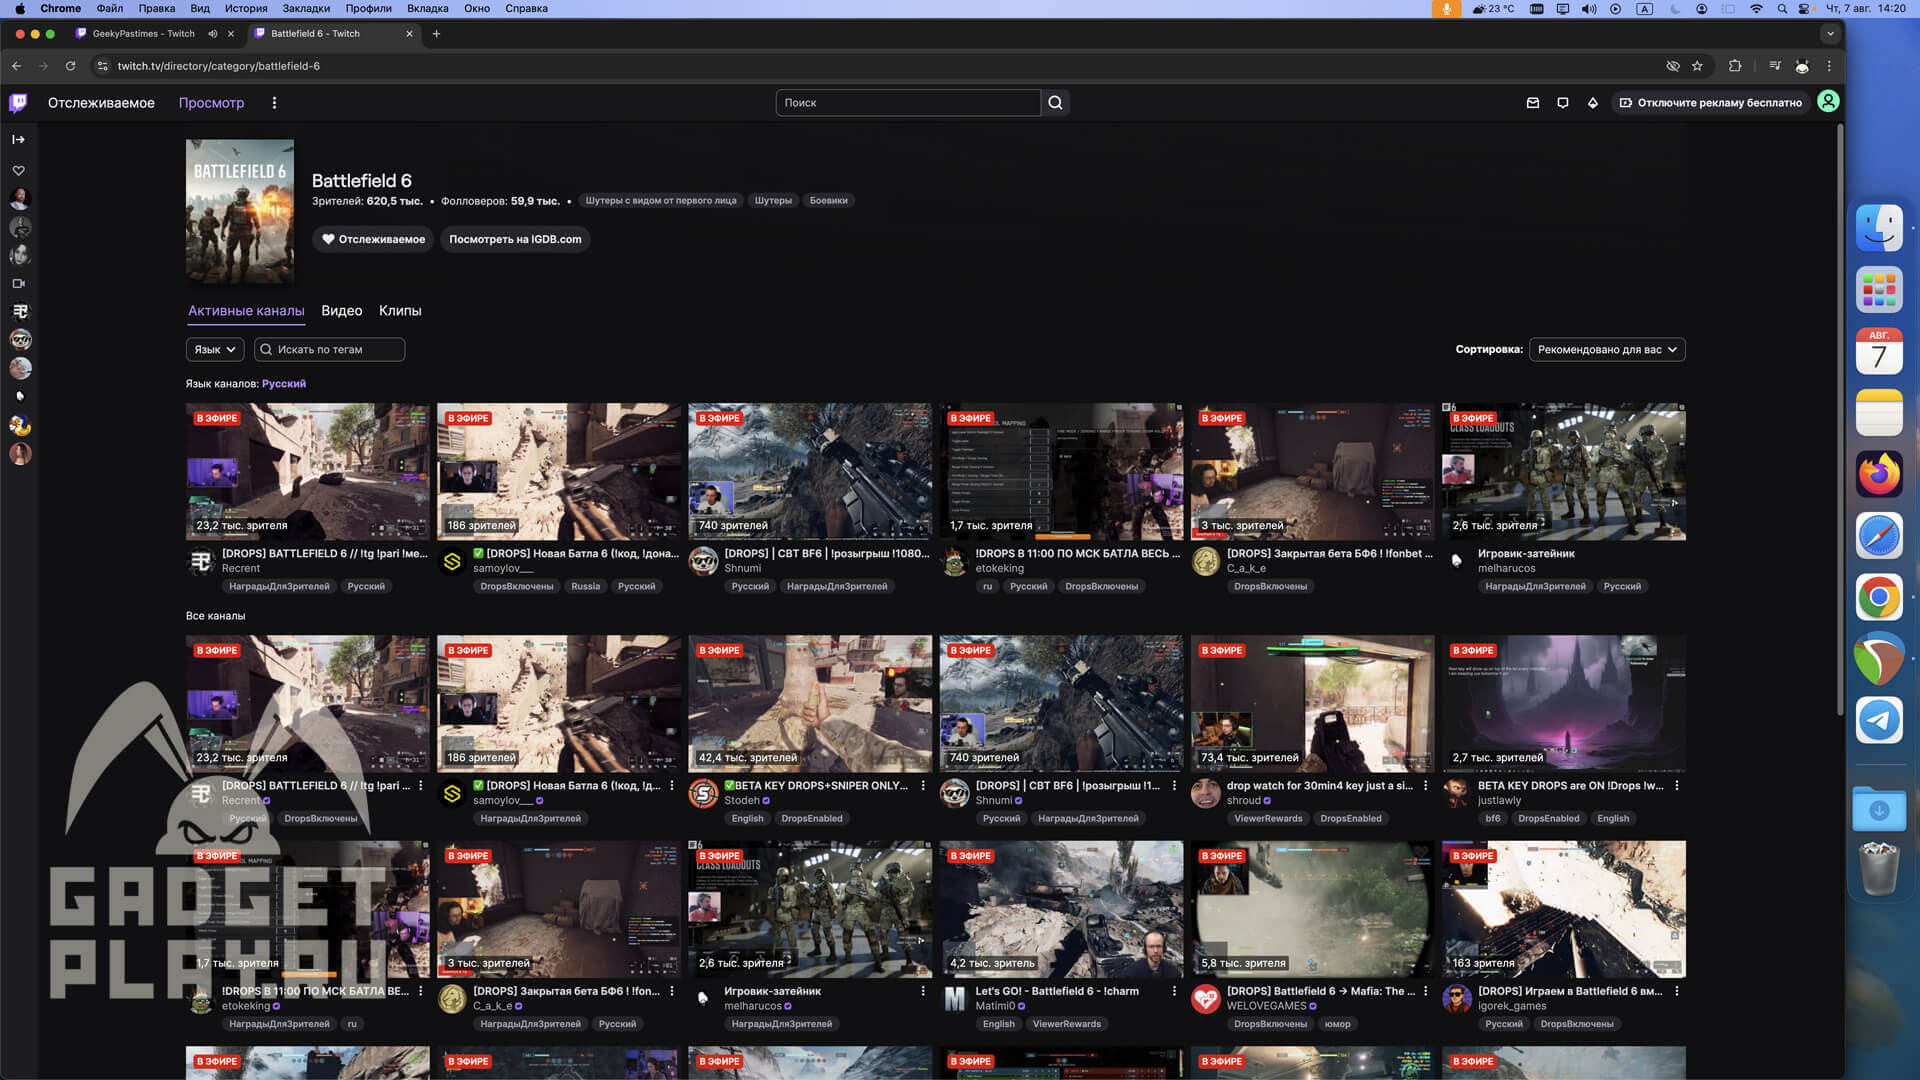
Task: Open Stodeh stream thumbnail with 42,4 тыс. зрителей
Action: [810, 704]
